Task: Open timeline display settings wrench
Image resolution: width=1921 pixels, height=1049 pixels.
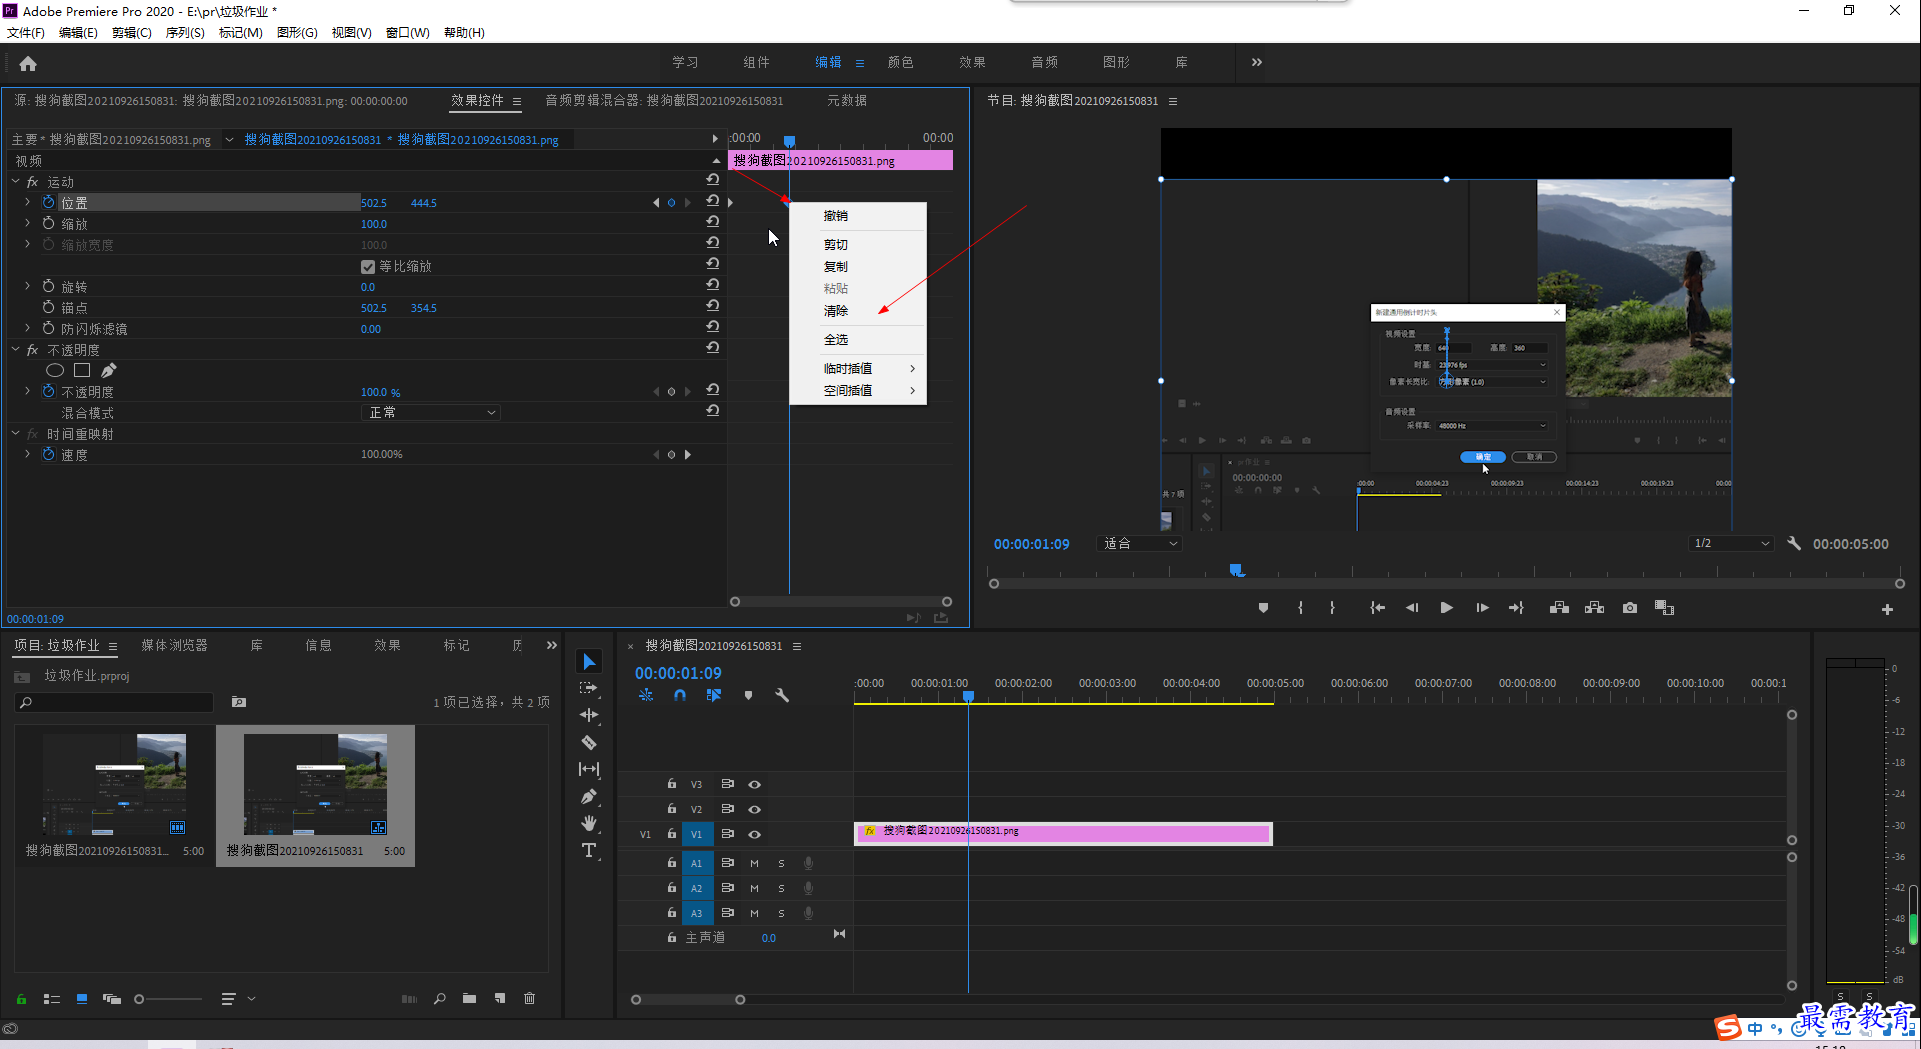Action: pyautogui.click(x=782, y=695)
